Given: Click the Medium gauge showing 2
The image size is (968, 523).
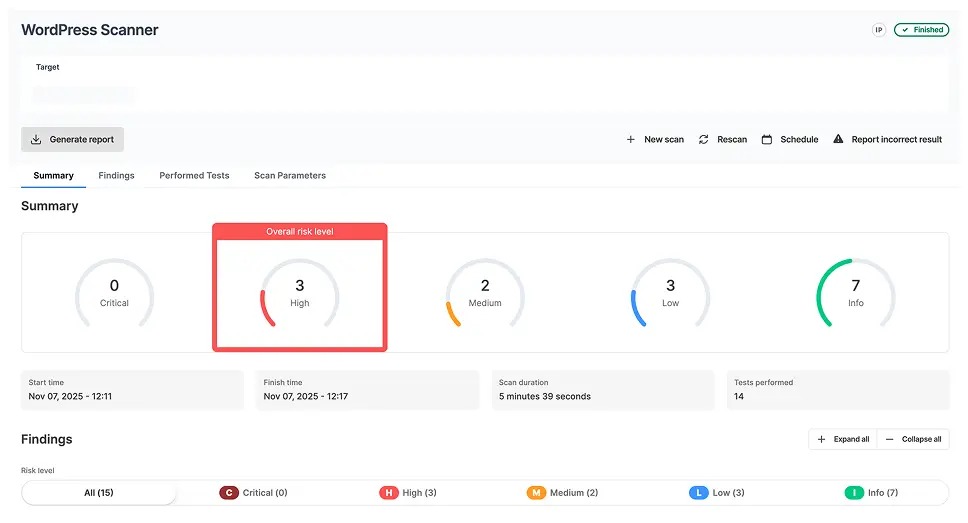Looking at the screenshot, I should click(485, 293).
